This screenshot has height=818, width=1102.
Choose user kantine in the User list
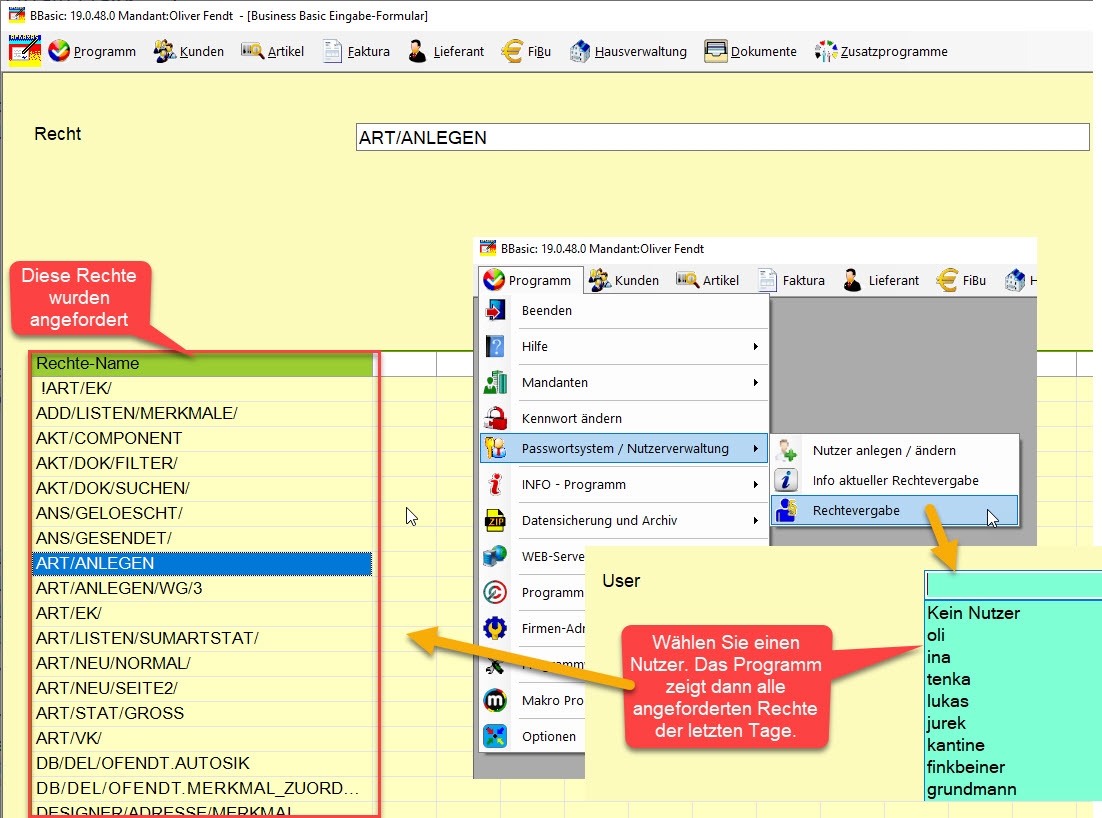1013,745
